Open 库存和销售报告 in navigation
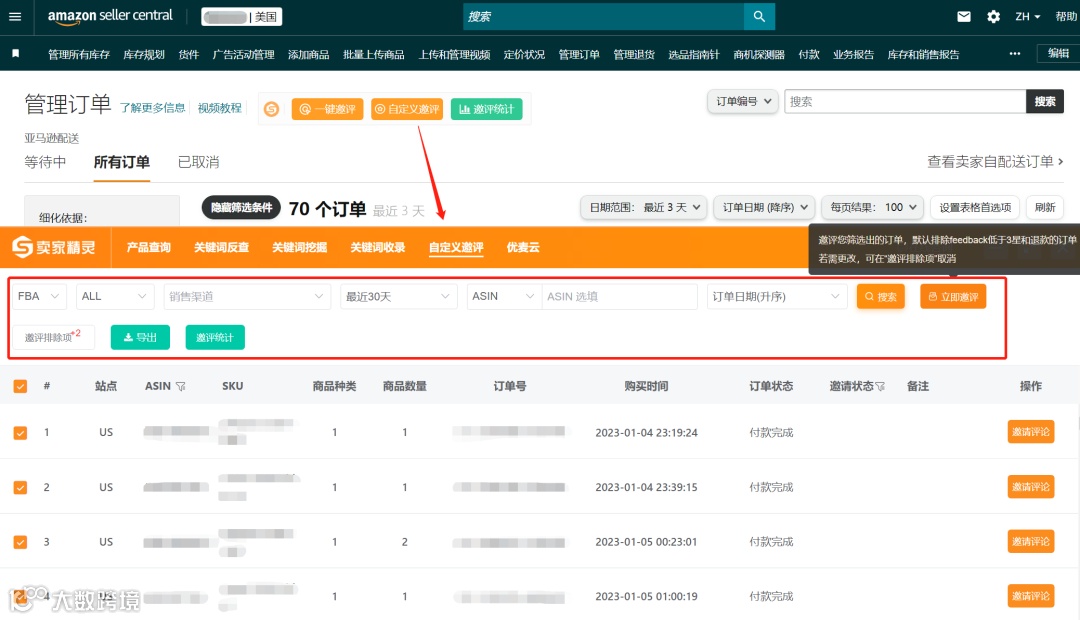This screenshot has width=1080, height=620. [923, 54]
